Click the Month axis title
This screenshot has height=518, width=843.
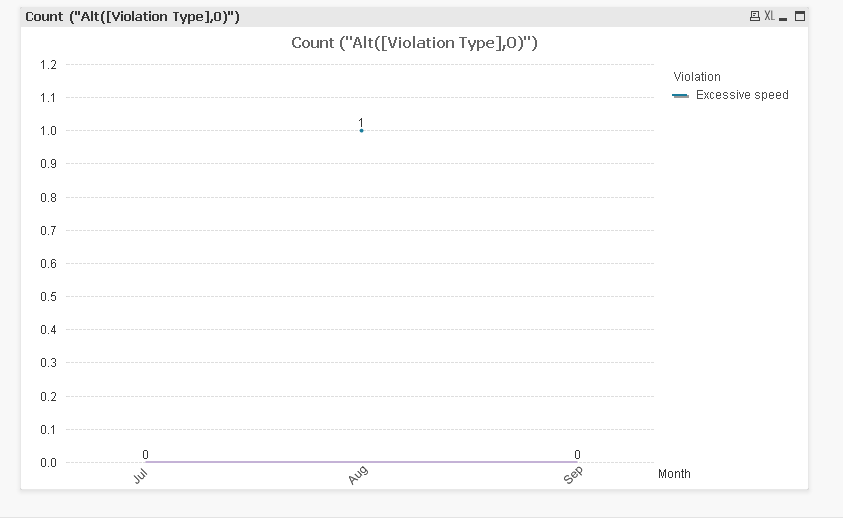point(674,474)
